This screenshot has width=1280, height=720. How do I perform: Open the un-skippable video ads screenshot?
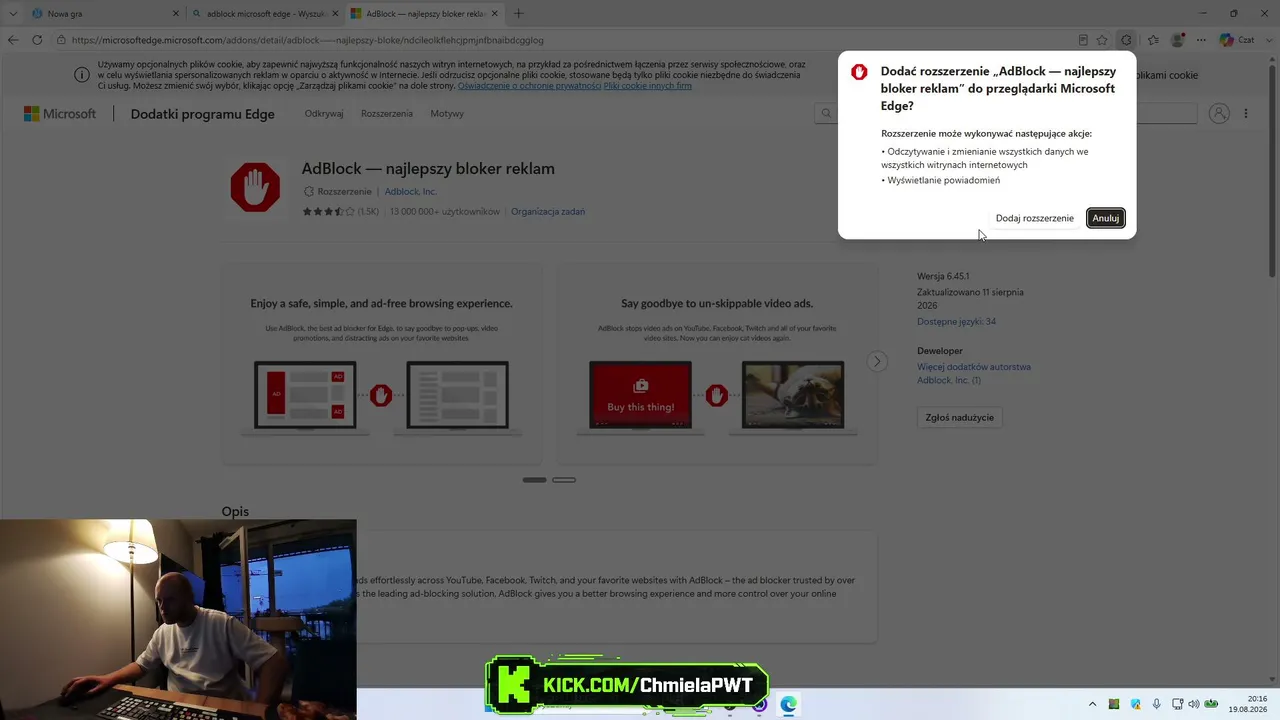pyautogui.click(x=717, y=364)
